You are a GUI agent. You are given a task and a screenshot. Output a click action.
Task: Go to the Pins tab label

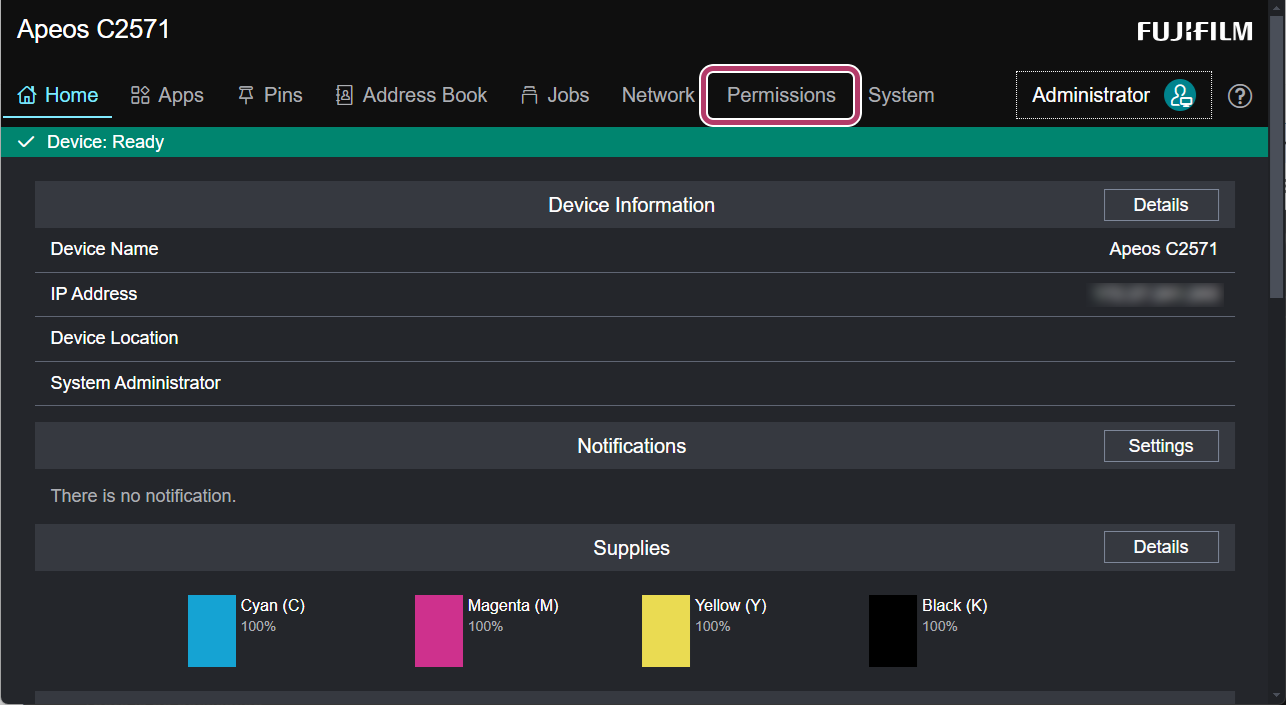coord(283,95)
